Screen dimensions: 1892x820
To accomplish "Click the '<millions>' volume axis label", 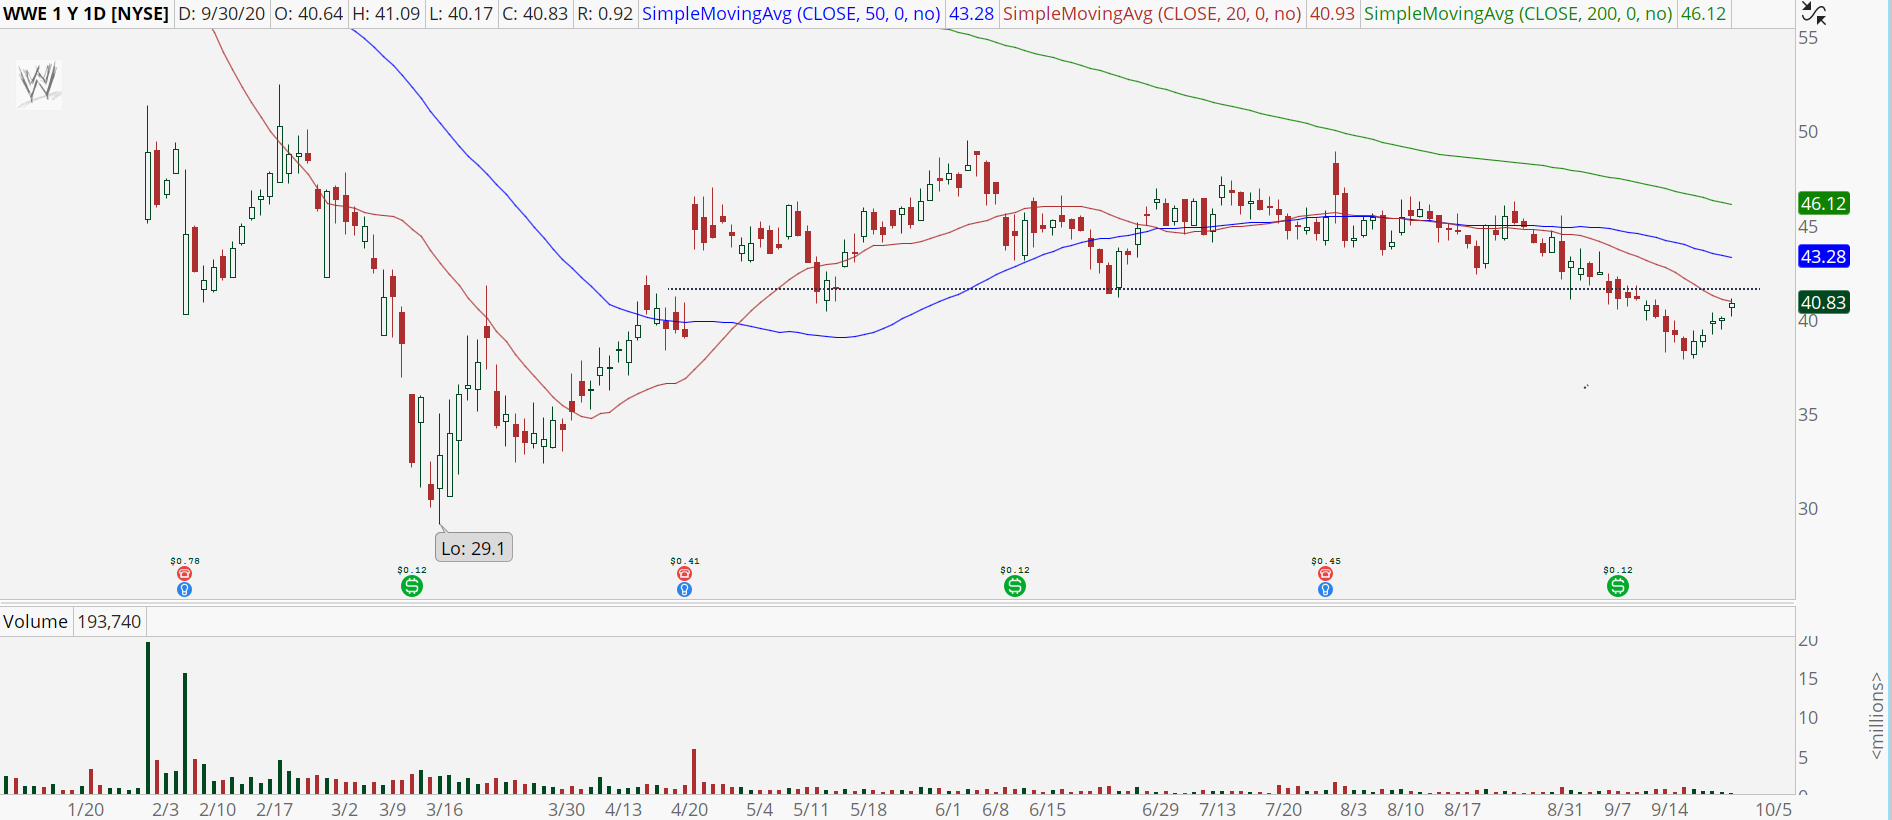I will click(1876, 716).
